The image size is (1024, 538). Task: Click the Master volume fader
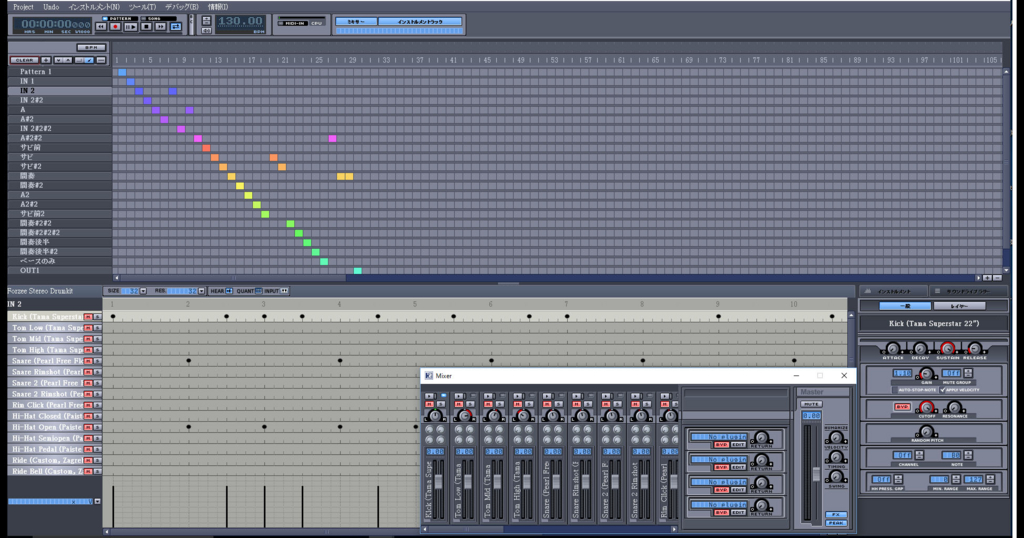coord(816,474)
